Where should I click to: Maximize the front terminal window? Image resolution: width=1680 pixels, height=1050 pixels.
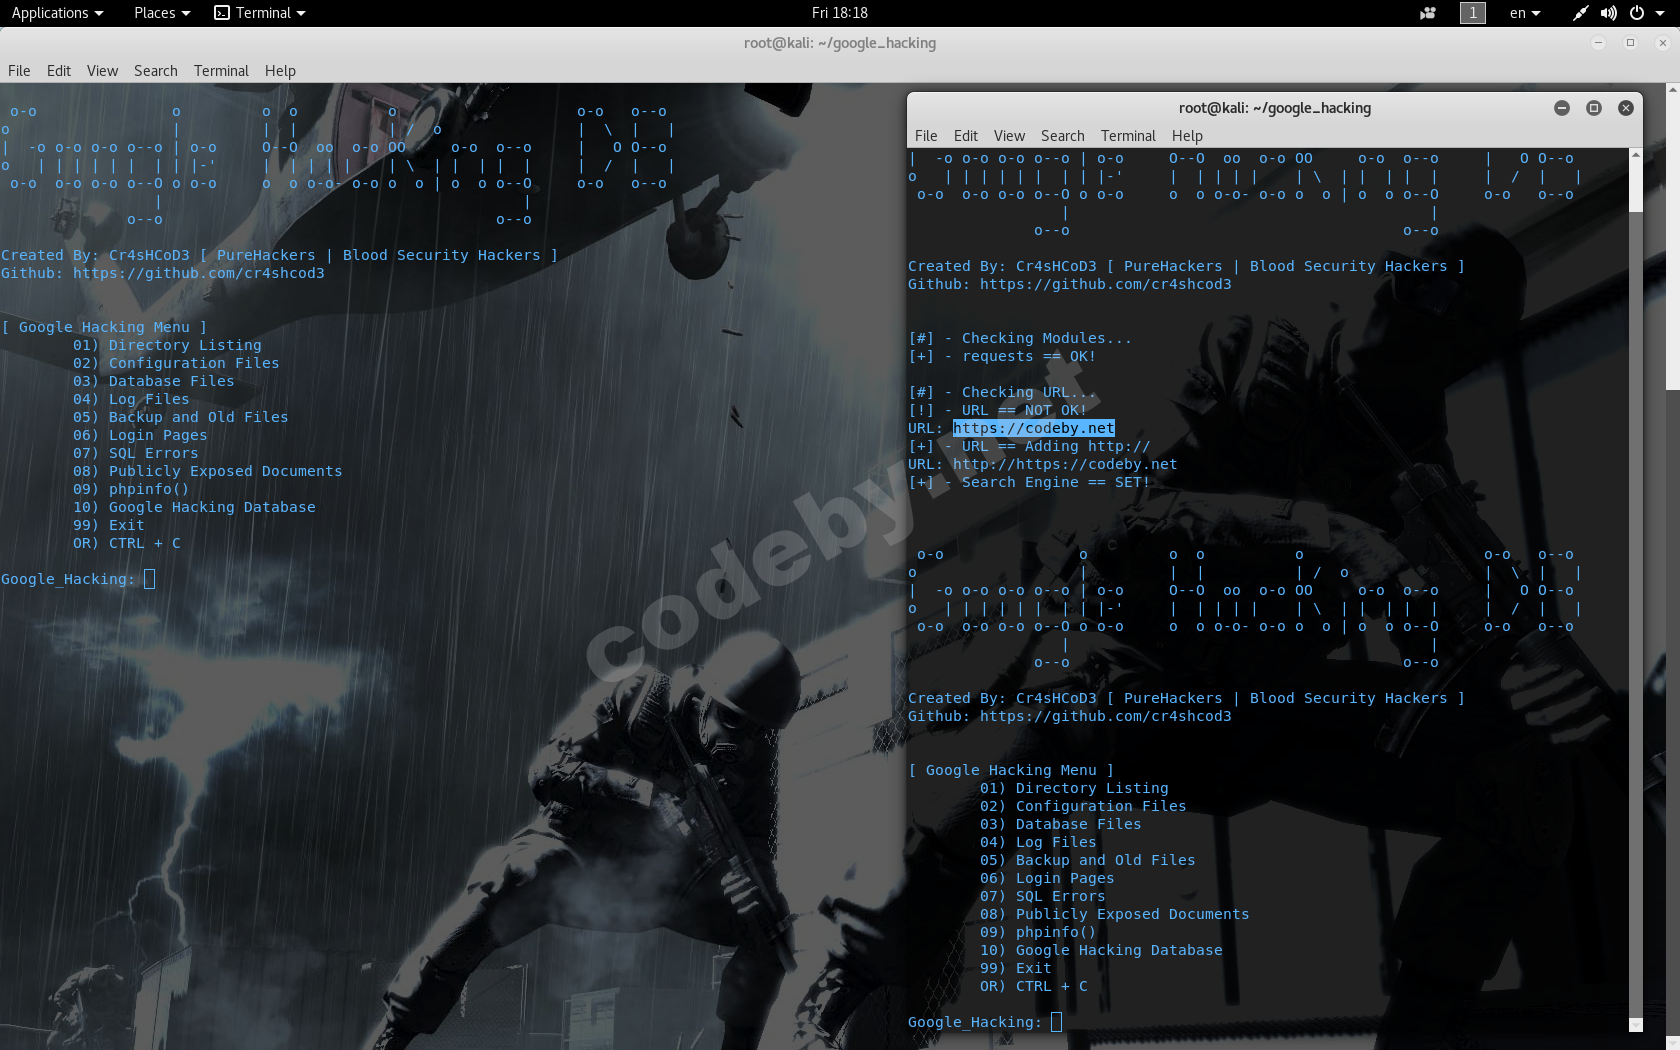click(1594, 108)
